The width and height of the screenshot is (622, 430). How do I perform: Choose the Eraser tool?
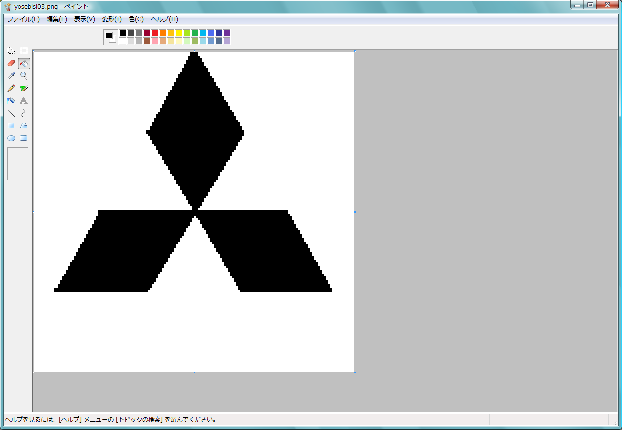click(x=12, y=63)
